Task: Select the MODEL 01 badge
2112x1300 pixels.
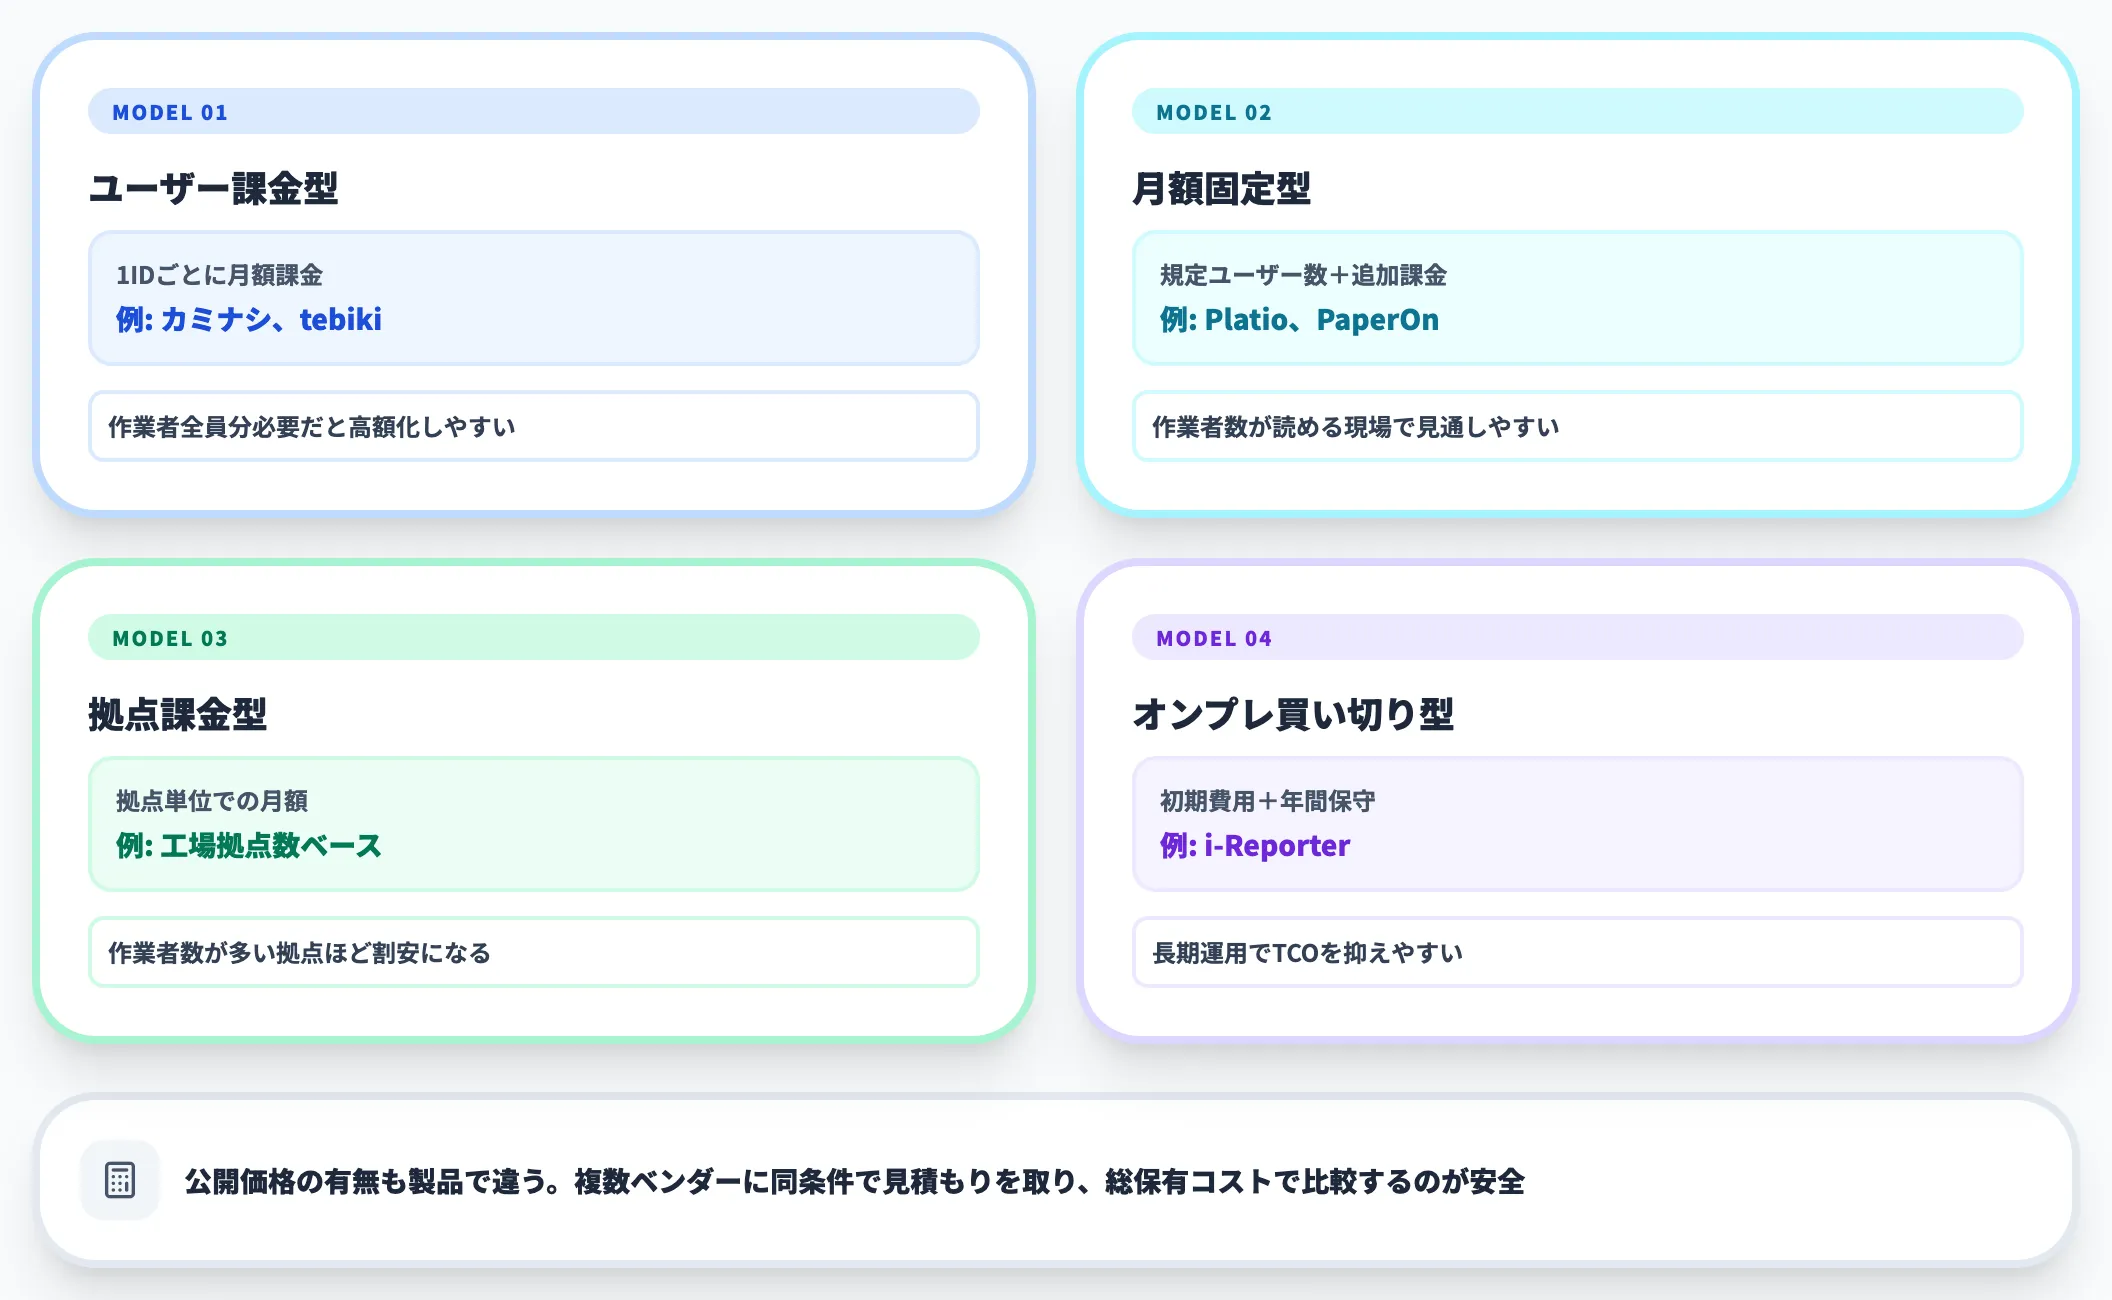Action: [168, 112]
